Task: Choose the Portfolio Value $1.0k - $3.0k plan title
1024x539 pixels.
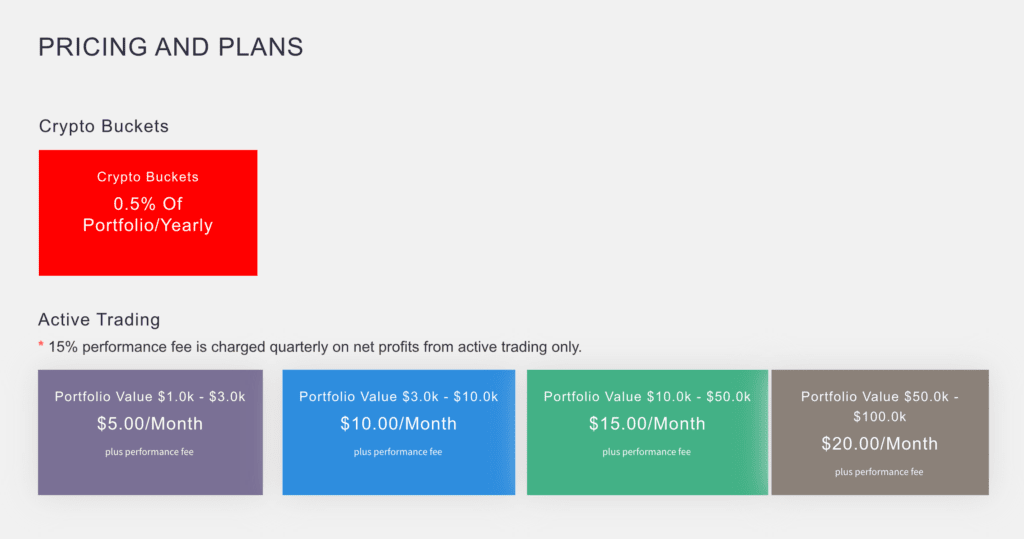Action: coord(150,397)
